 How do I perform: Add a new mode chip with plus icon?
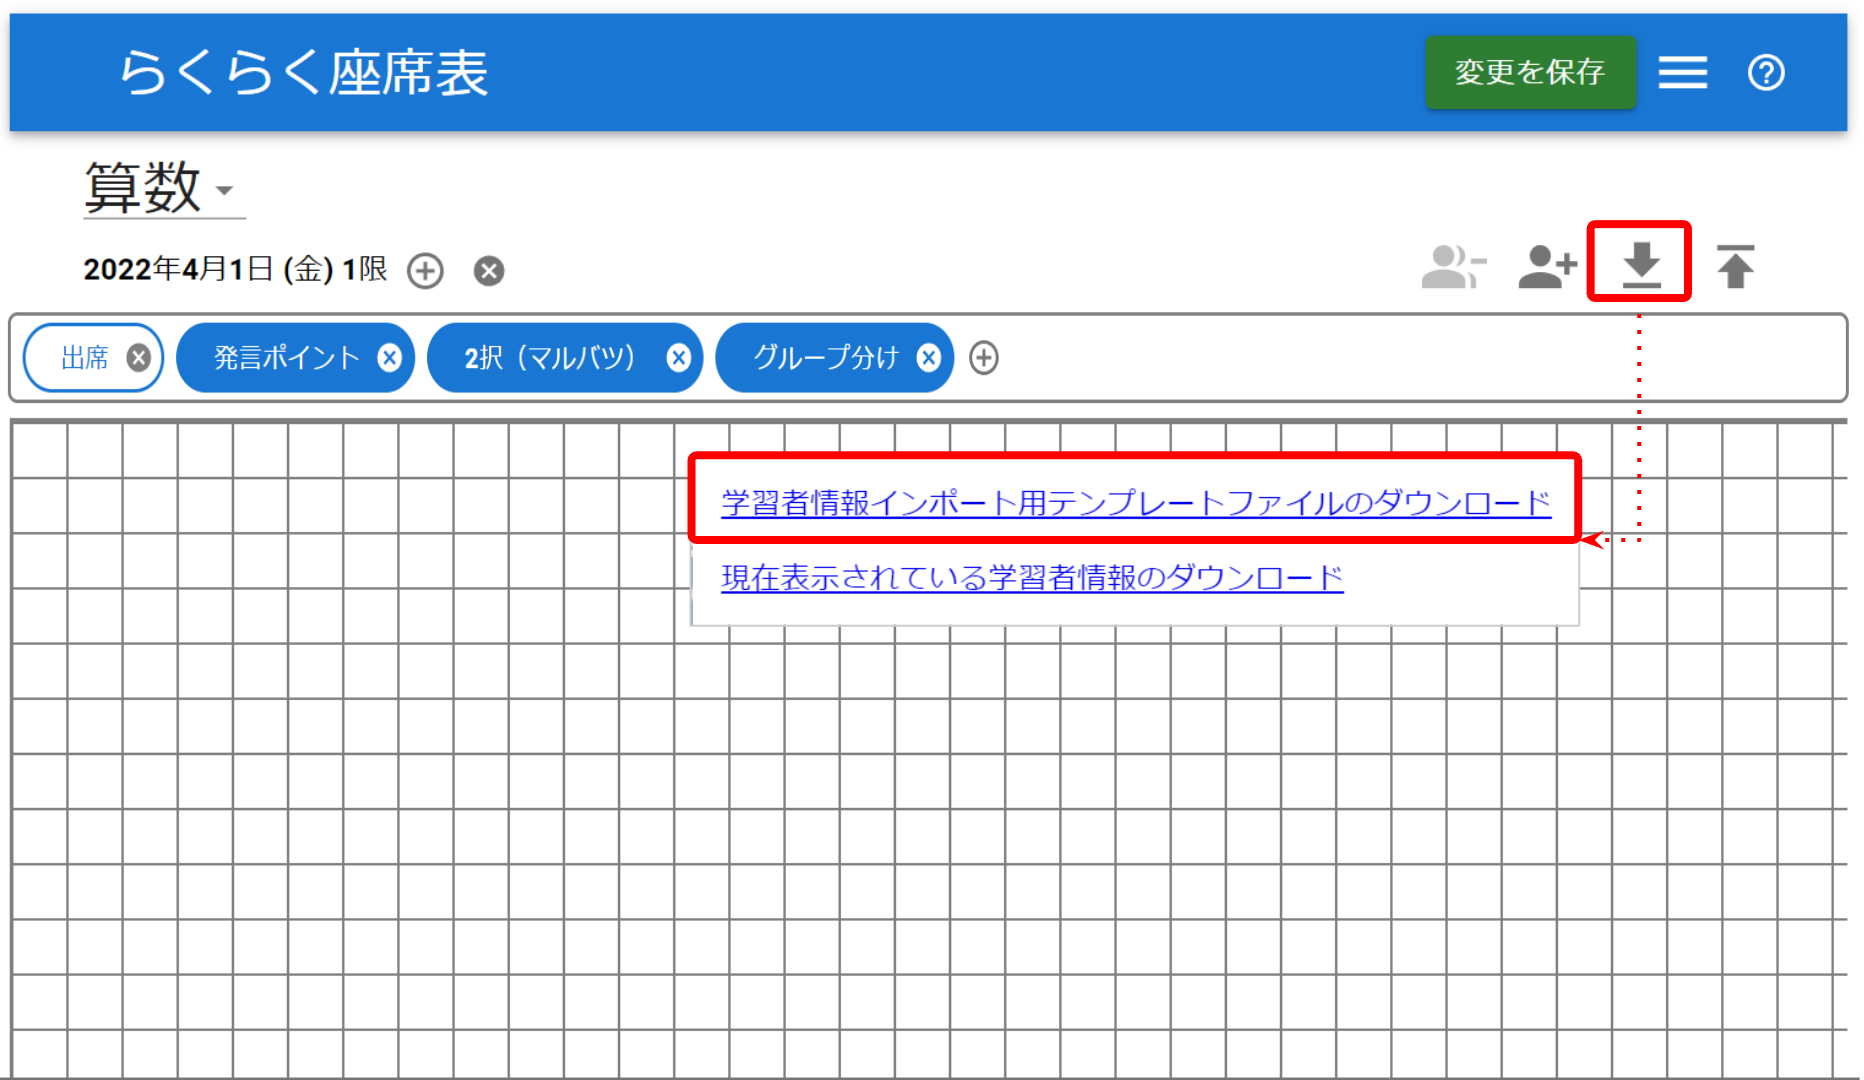click(x=984, y=357)
